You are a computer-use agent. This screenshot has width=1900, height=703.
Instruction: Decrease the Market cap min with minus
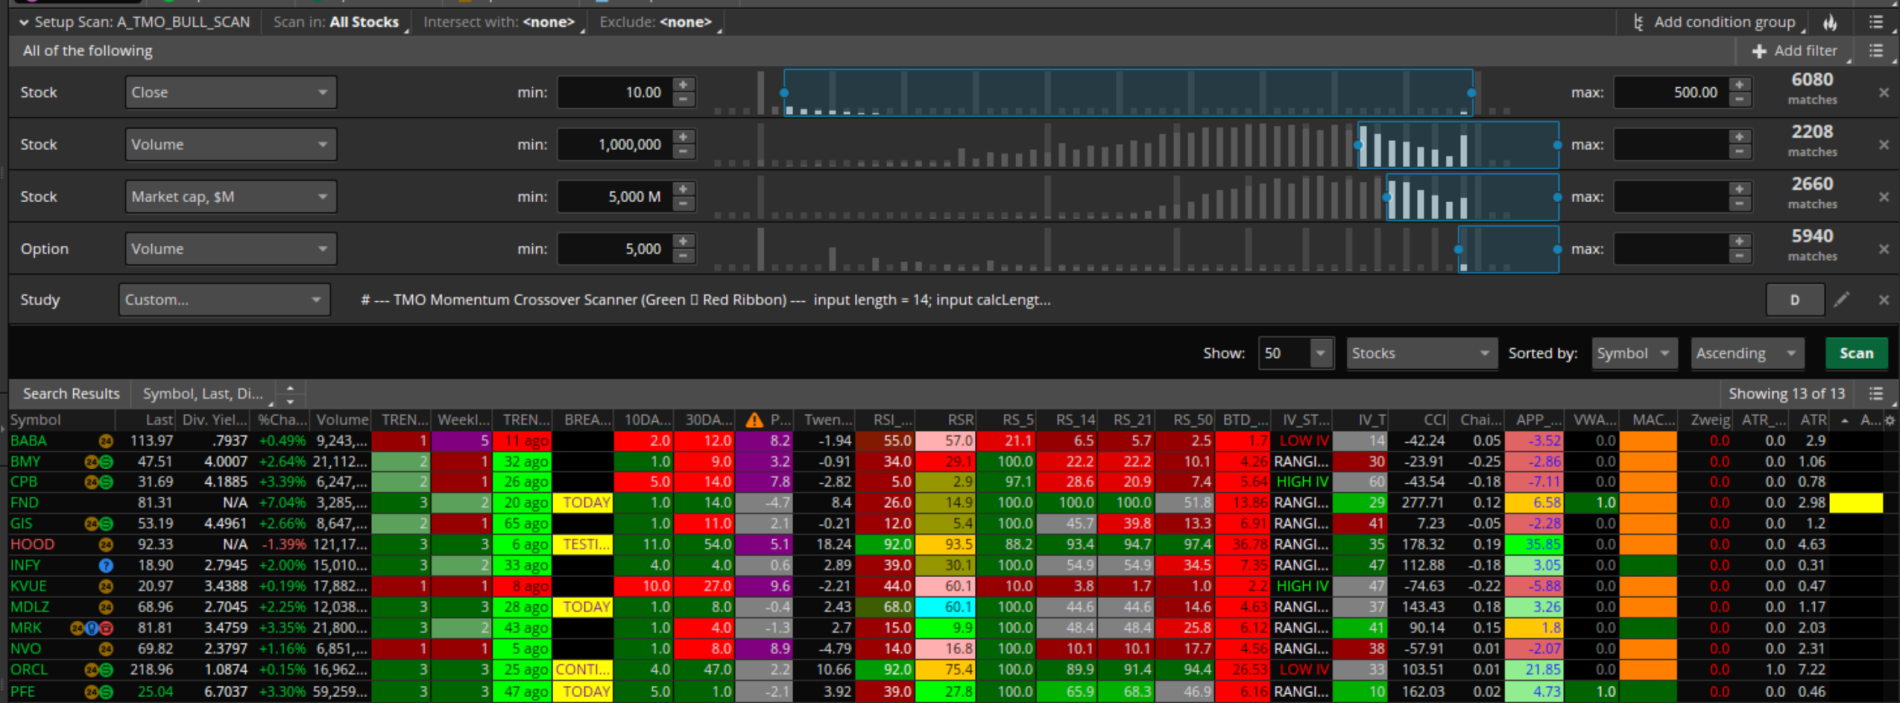pos(684,204)
